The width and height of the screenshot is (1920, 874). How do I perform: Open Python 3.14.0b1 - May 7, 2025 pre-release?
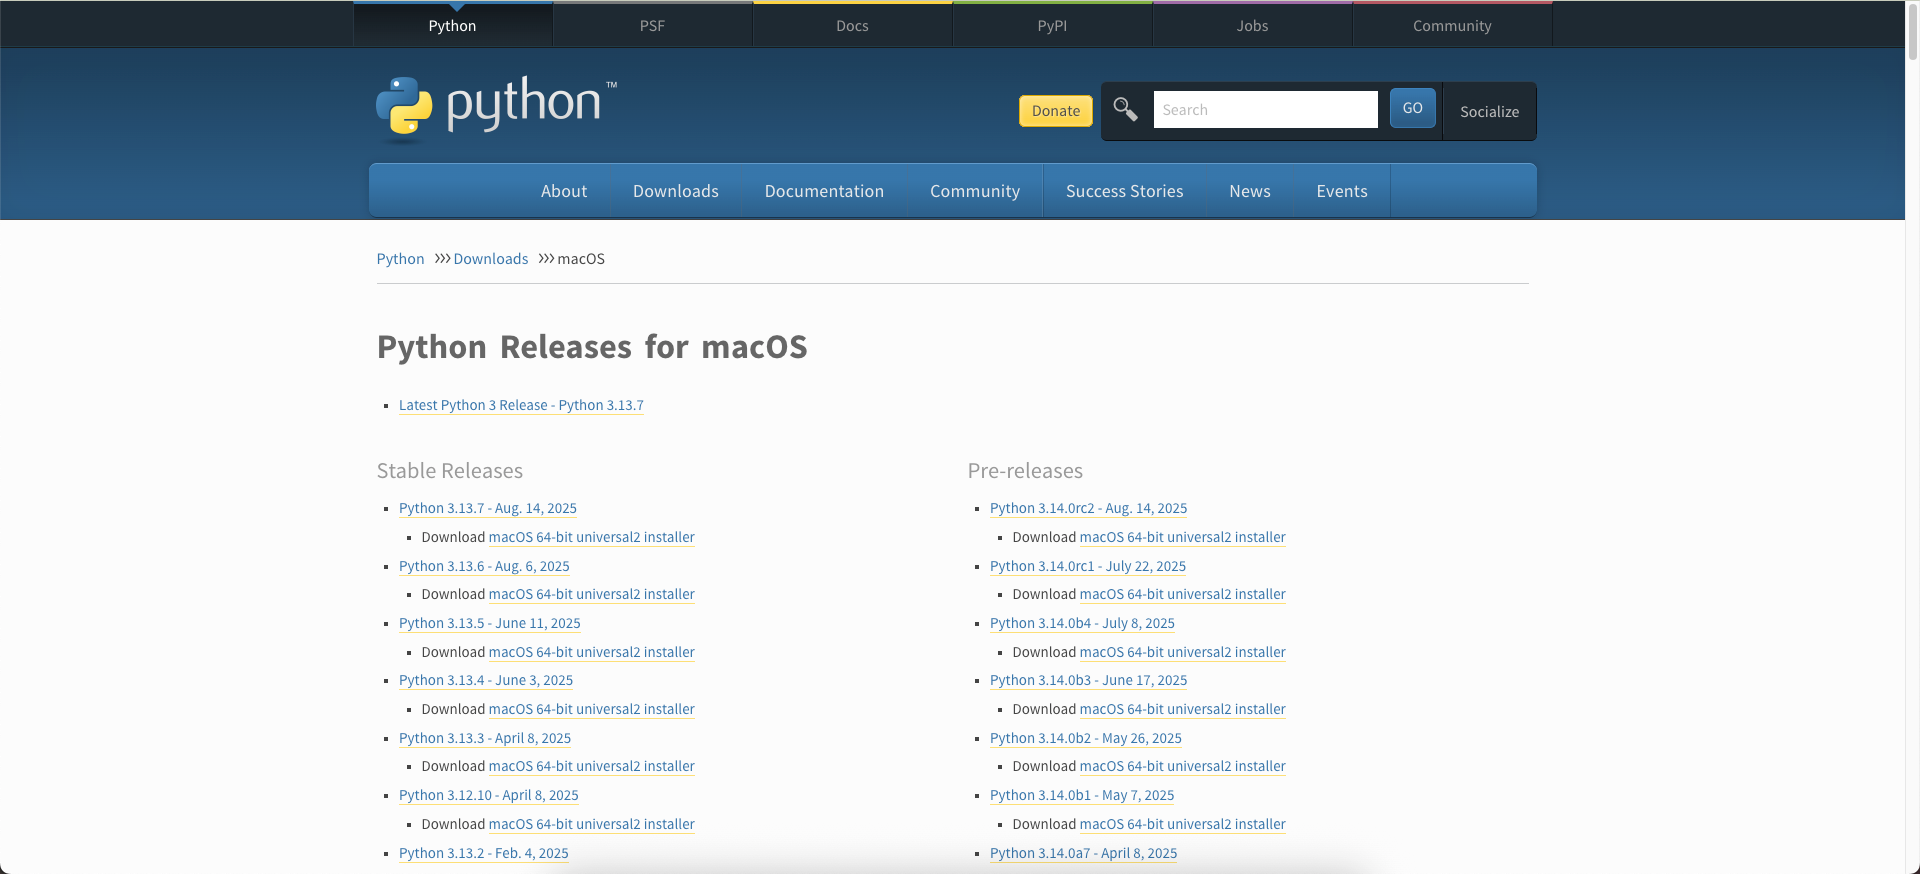click(x=1082, y=795)
